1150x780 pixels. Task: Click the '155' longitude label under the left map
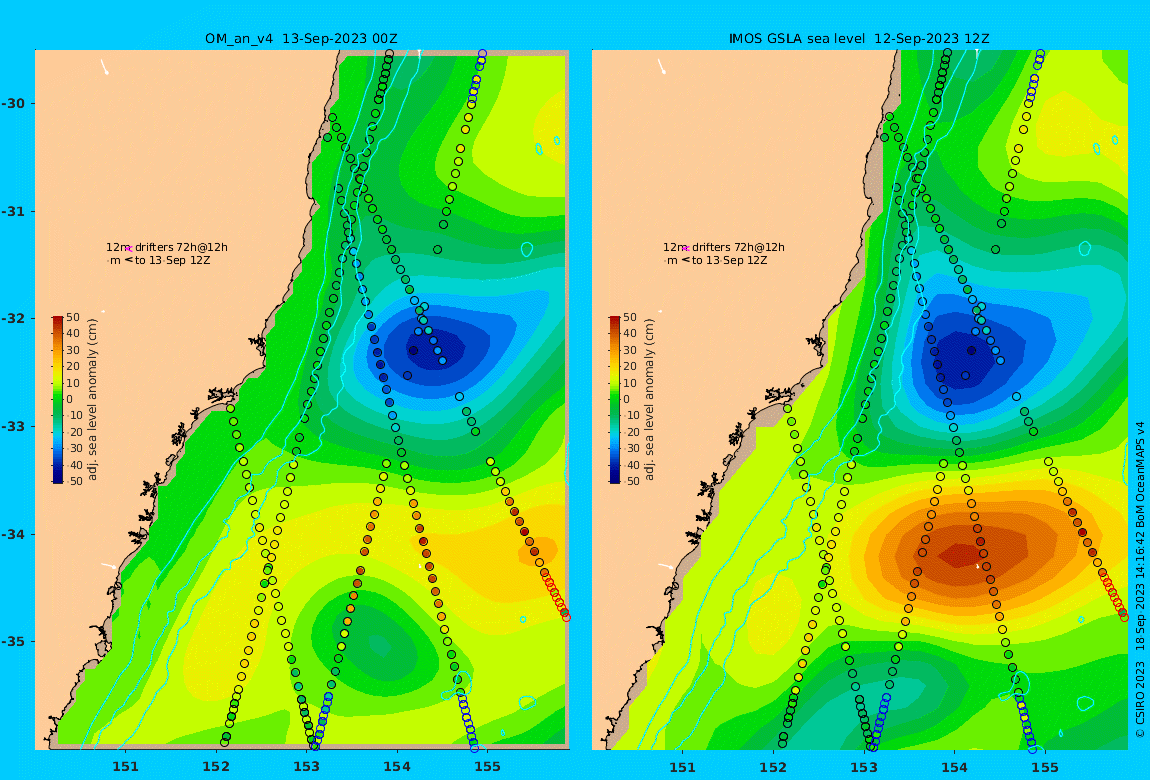coord(487,767)
